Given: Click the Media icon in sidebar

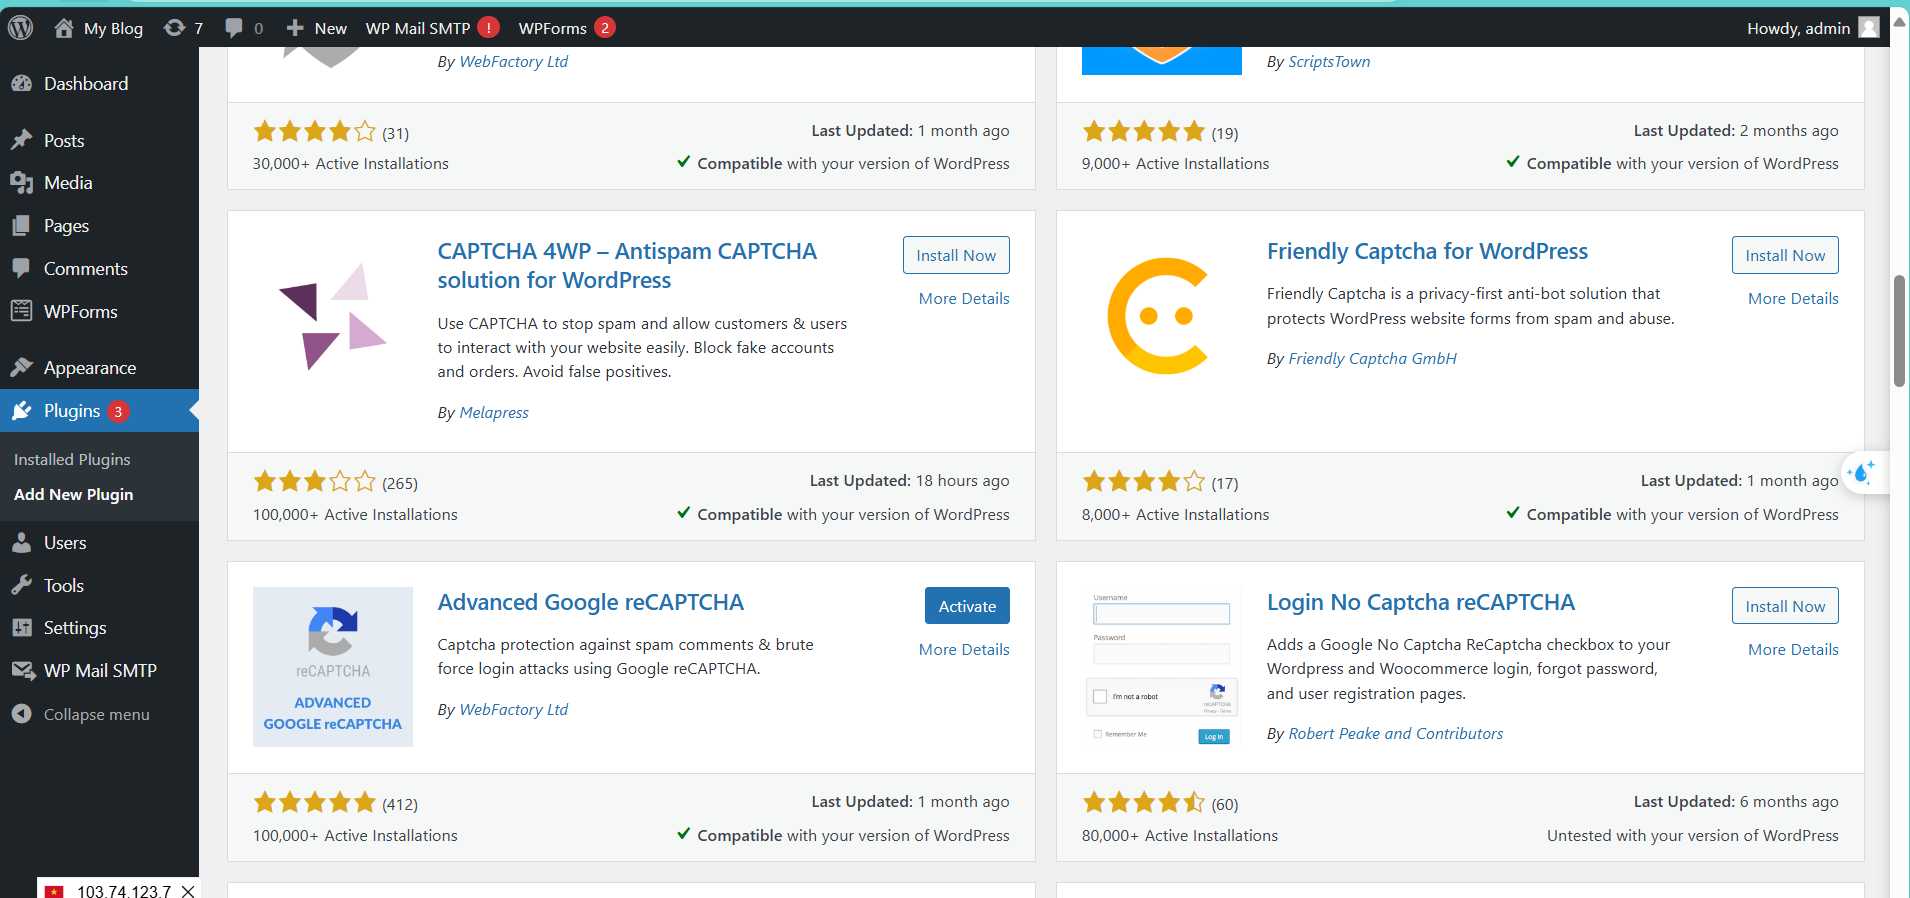Looking at the screenshot, I should (x=22, y=183).
